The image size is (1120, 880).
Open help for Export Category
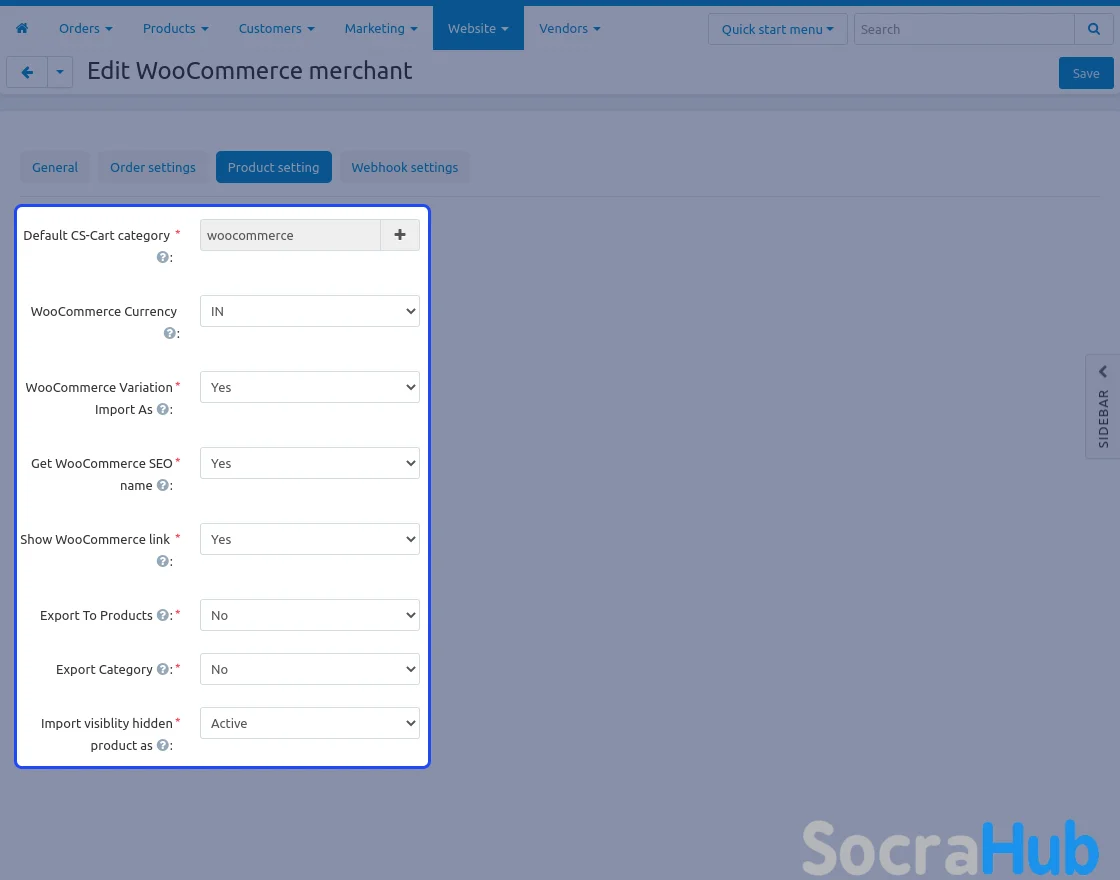click(163, 669)
